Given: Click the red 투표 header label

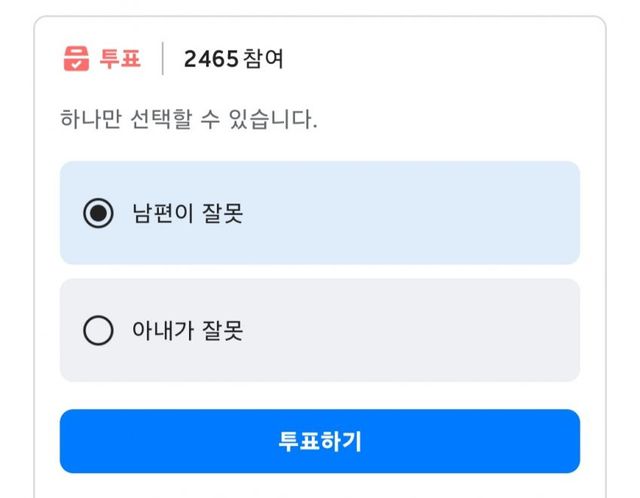Looking at the screenshot, I should (x=120, y=59).
